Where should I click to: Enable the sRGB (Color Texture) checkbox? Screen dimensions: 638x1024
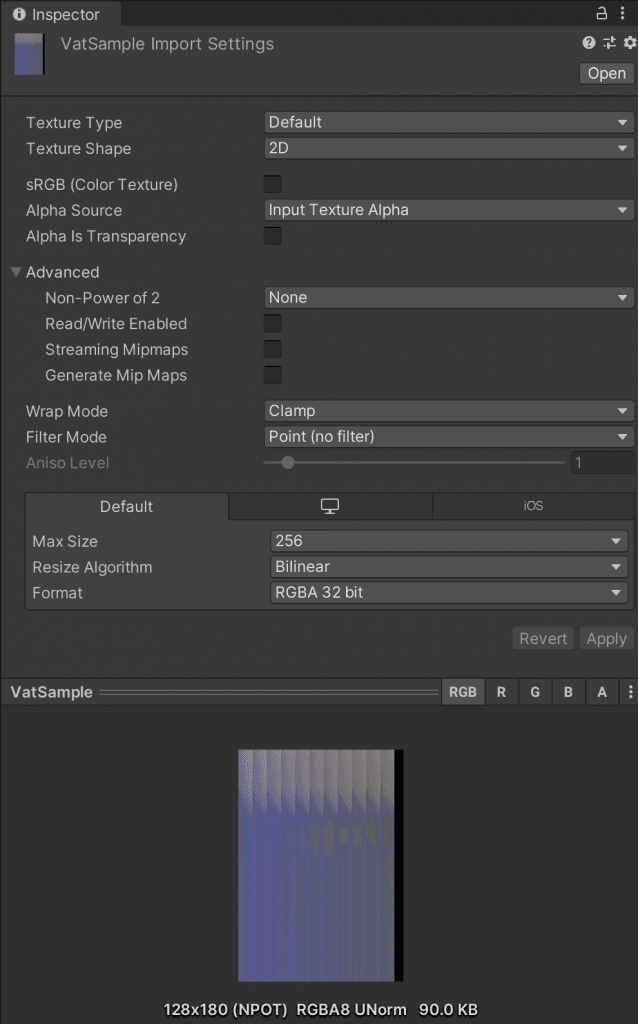coord(272,184)
